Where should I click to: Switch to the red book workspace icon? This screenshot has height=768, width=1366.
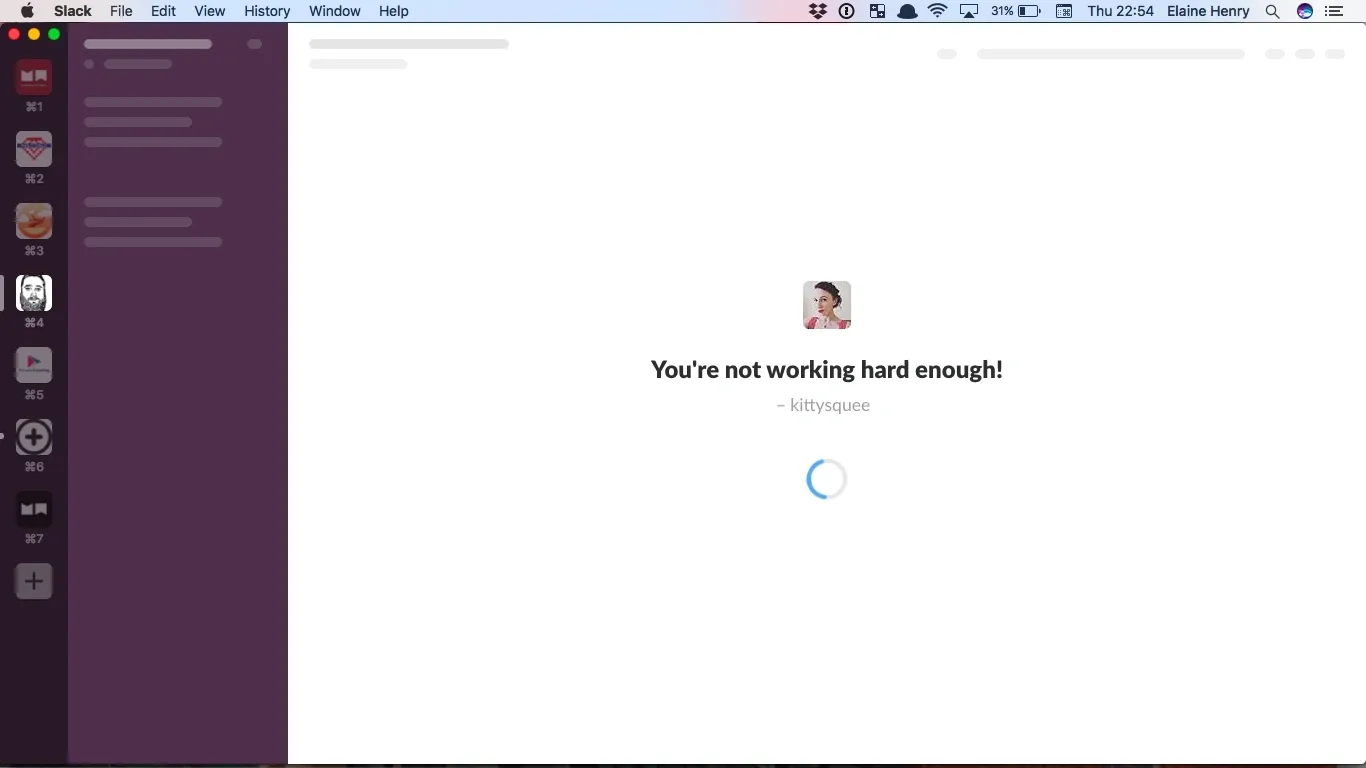click(x=34, y=77)
